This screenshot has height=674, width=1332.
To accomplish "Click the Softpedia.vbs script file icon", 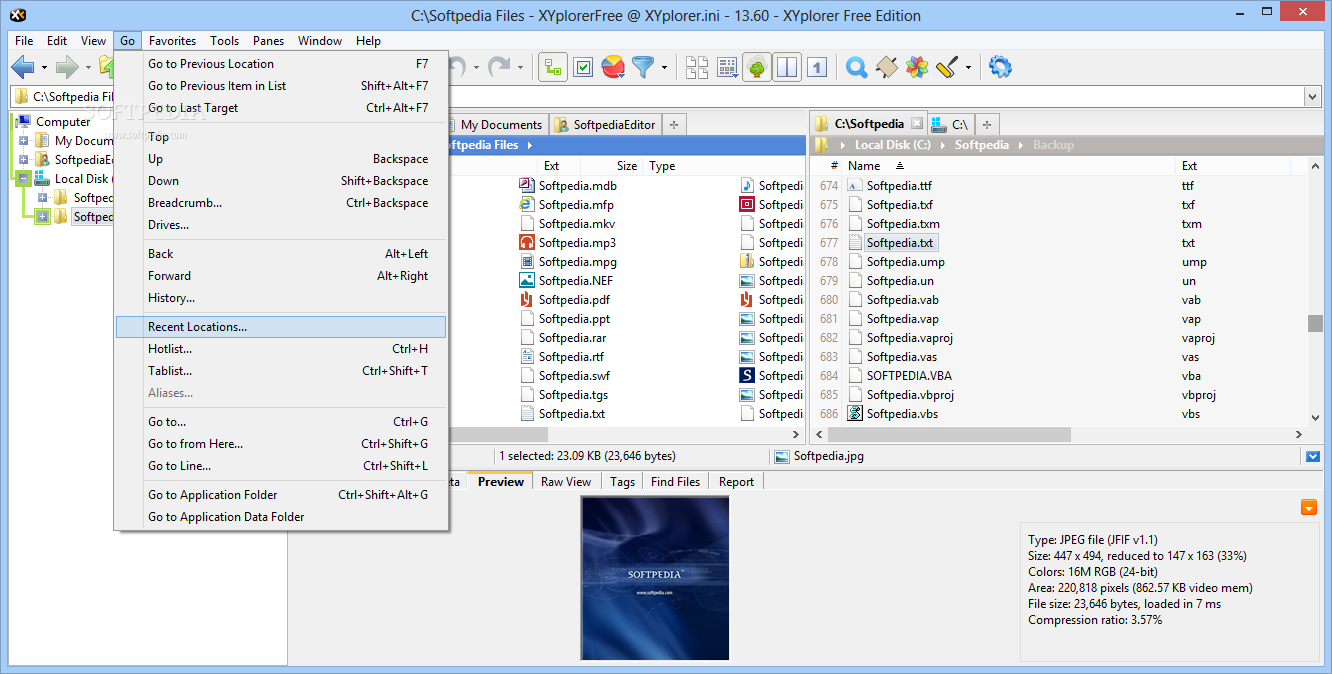I will tap(855, 414).
